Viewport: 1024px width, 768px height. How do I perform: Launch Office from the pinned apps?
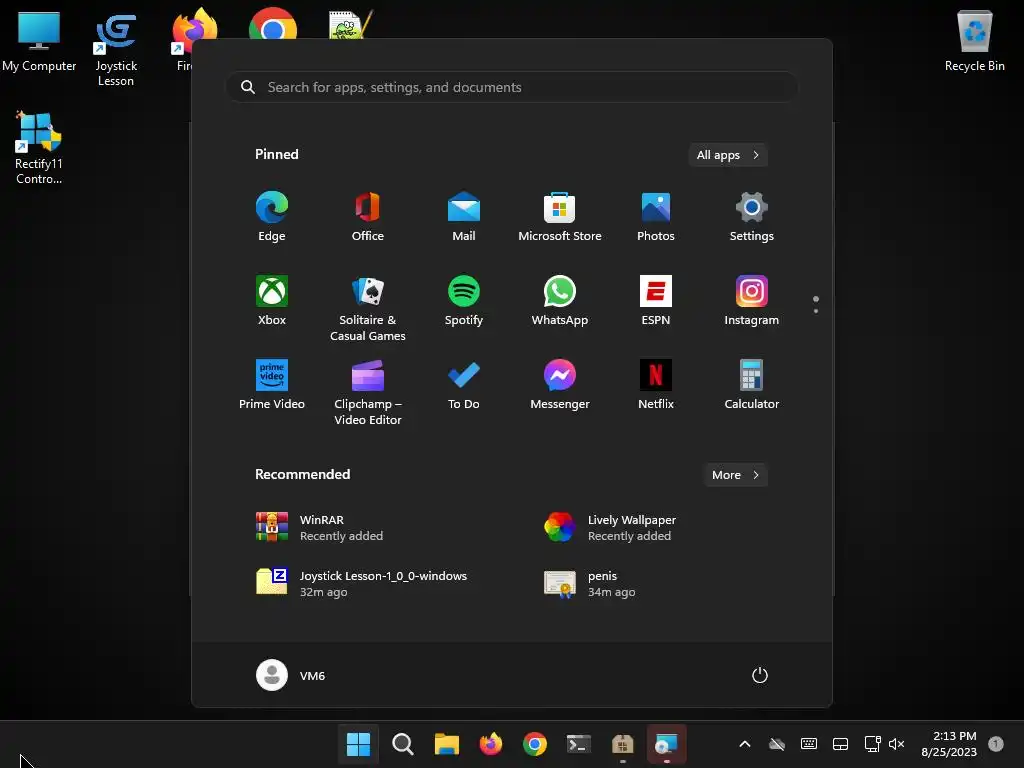point(368,217)
